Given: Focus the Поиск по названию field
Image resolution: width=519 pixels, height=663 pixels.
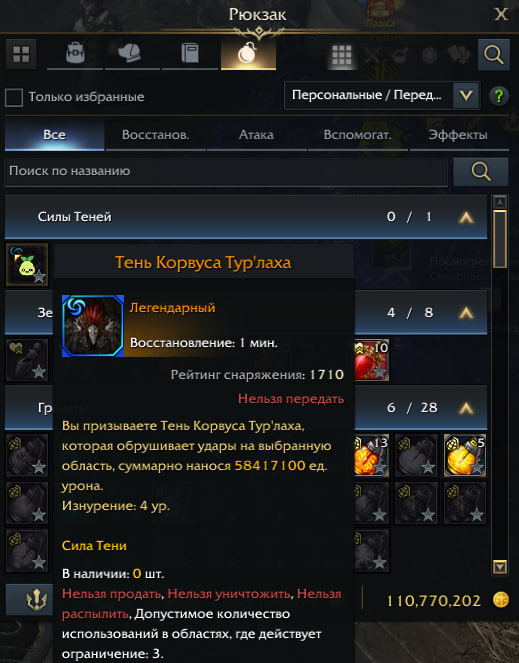Looking at the screenshot, I should click(226, 172).
